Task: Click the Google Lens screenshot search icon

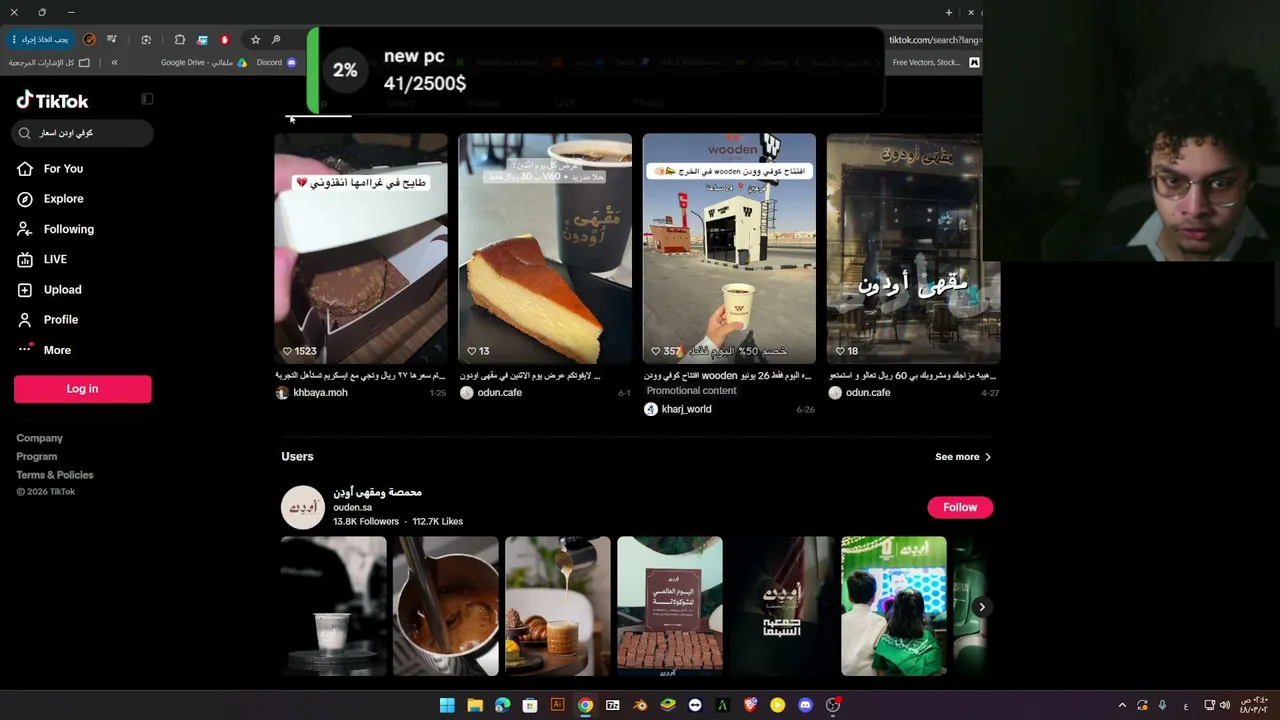Action: tap(146, 40)
